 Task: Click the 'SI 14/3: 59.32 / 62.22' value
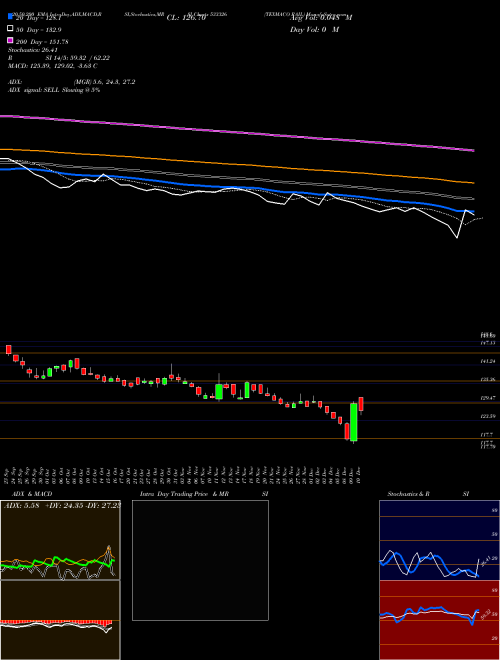(x=78, y=58)
